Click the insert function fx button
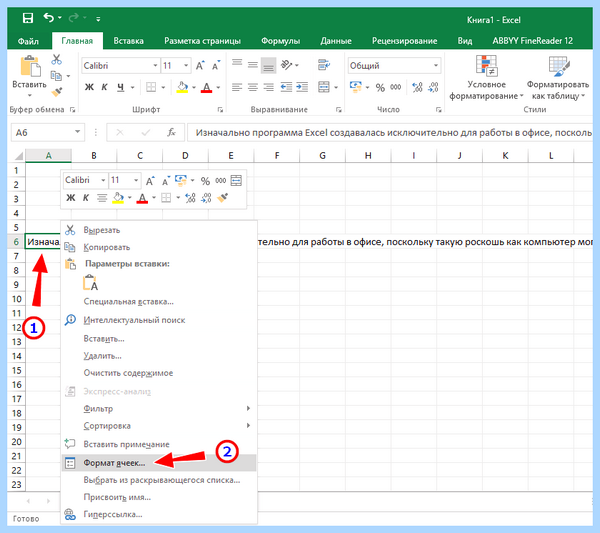 click(x=171, y=132)
